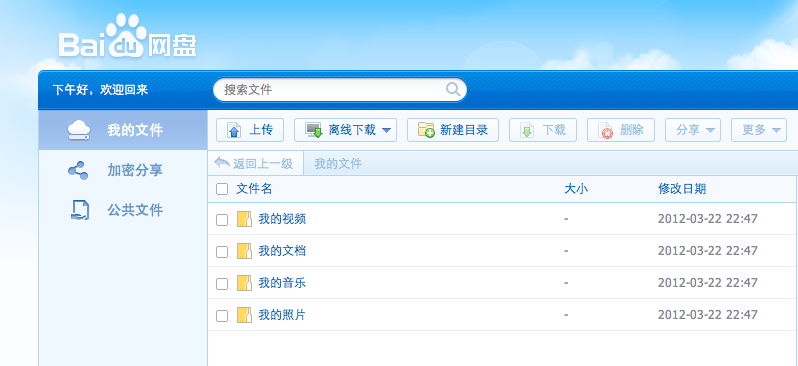Check the box for 我的文档 folder

click(x=222, y=251)
